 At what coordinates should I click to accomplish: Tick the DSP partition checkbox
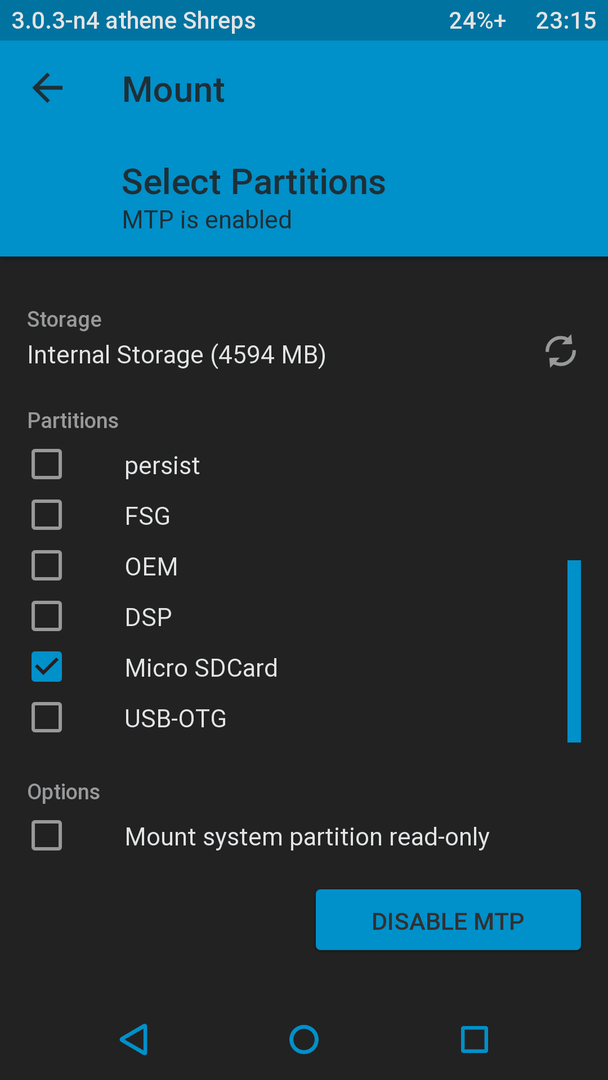click(47, 616)
